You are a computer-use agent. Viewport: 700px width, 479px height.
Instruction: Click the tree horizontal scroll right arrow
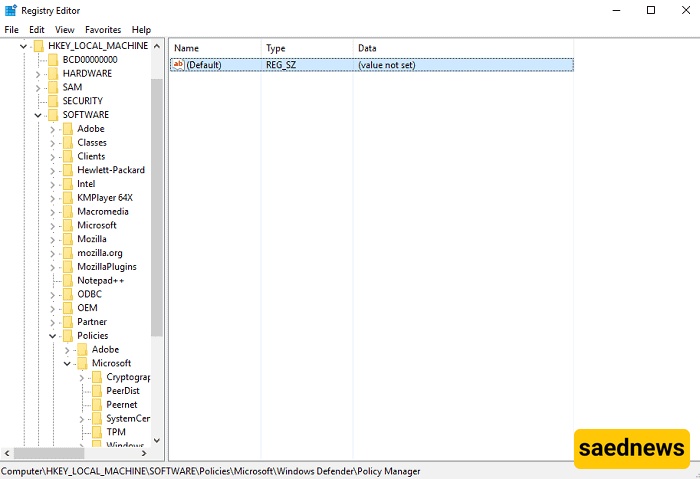click(144, 453)
